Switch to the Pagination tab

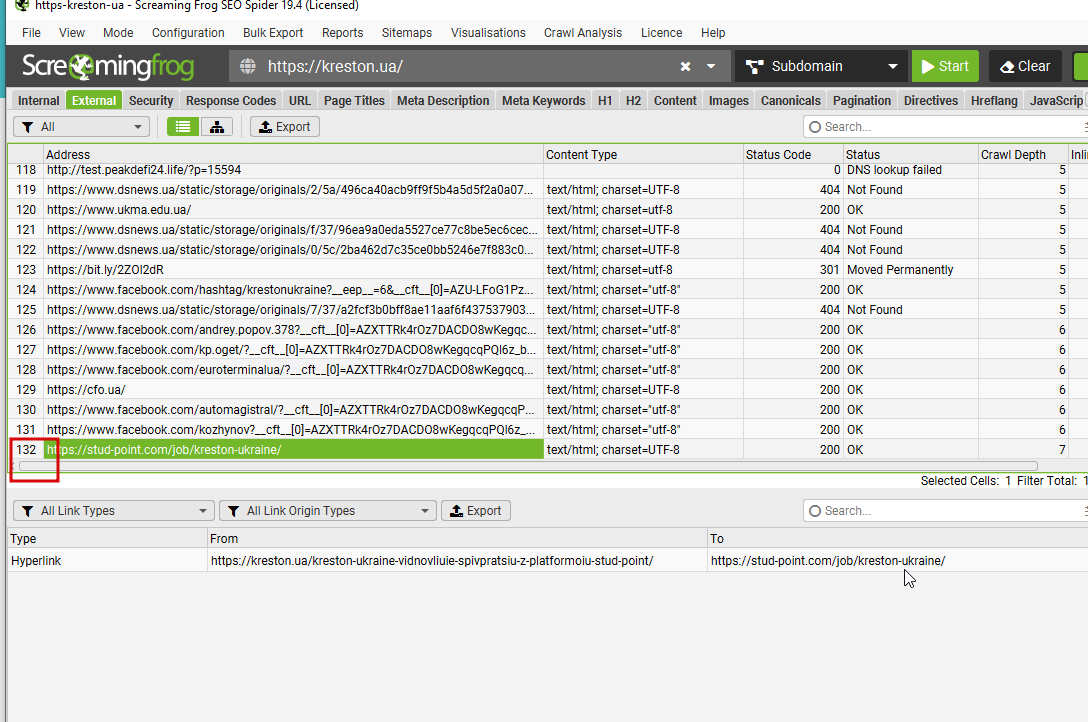862,101
